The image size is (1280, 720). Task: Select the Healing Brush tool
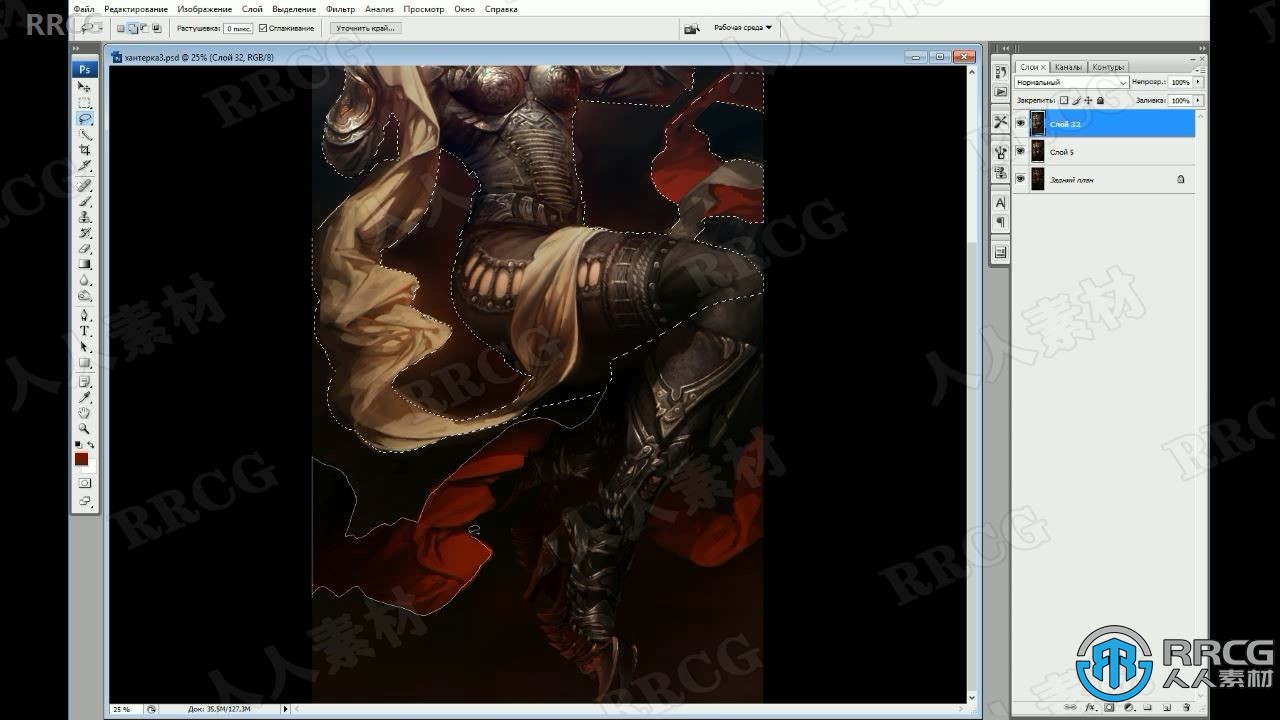tap(85, 185)
